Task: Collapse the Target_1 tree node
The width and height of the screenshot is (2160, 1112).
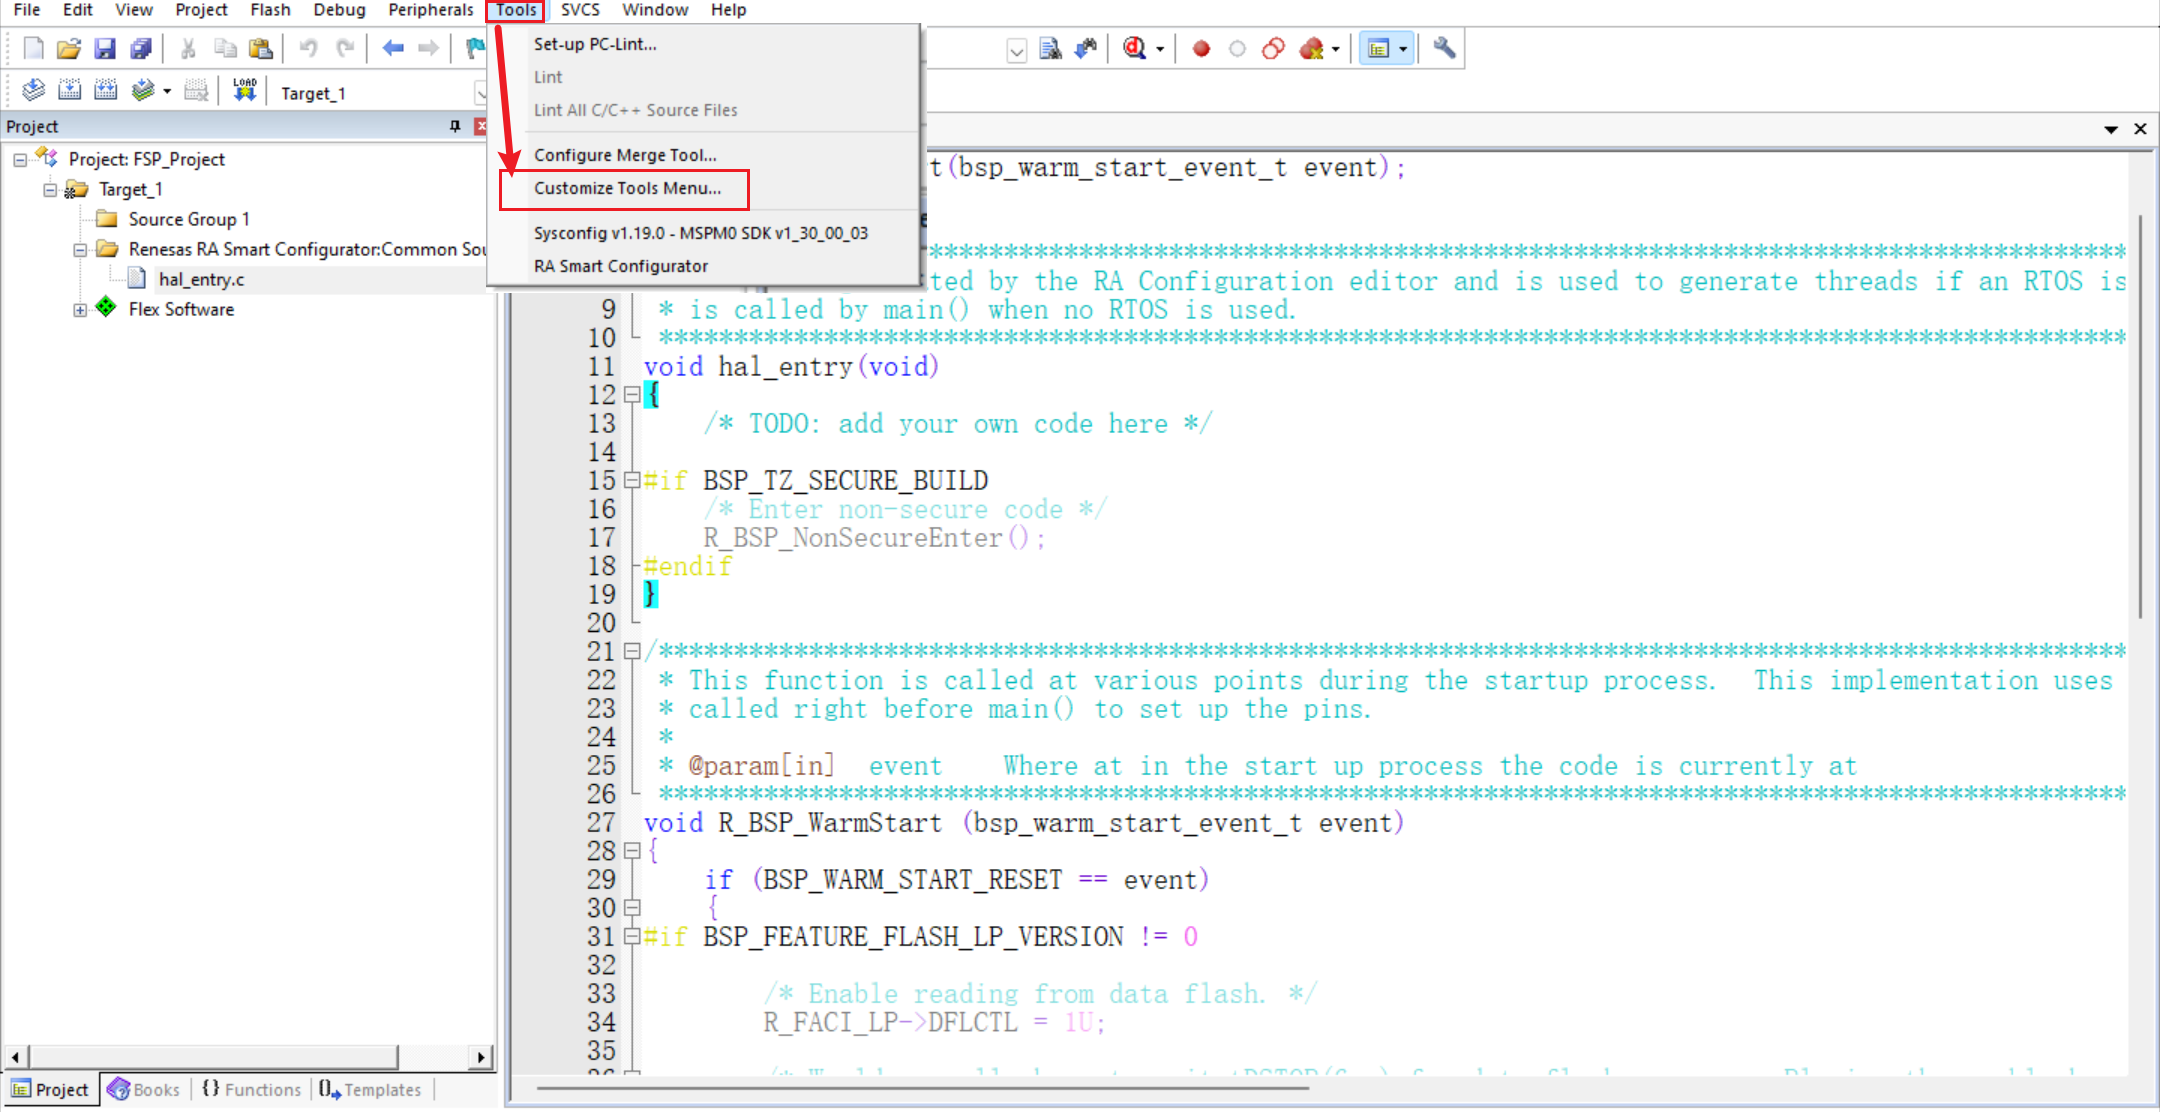Action: pyautogui.click(x=50, y=190)
